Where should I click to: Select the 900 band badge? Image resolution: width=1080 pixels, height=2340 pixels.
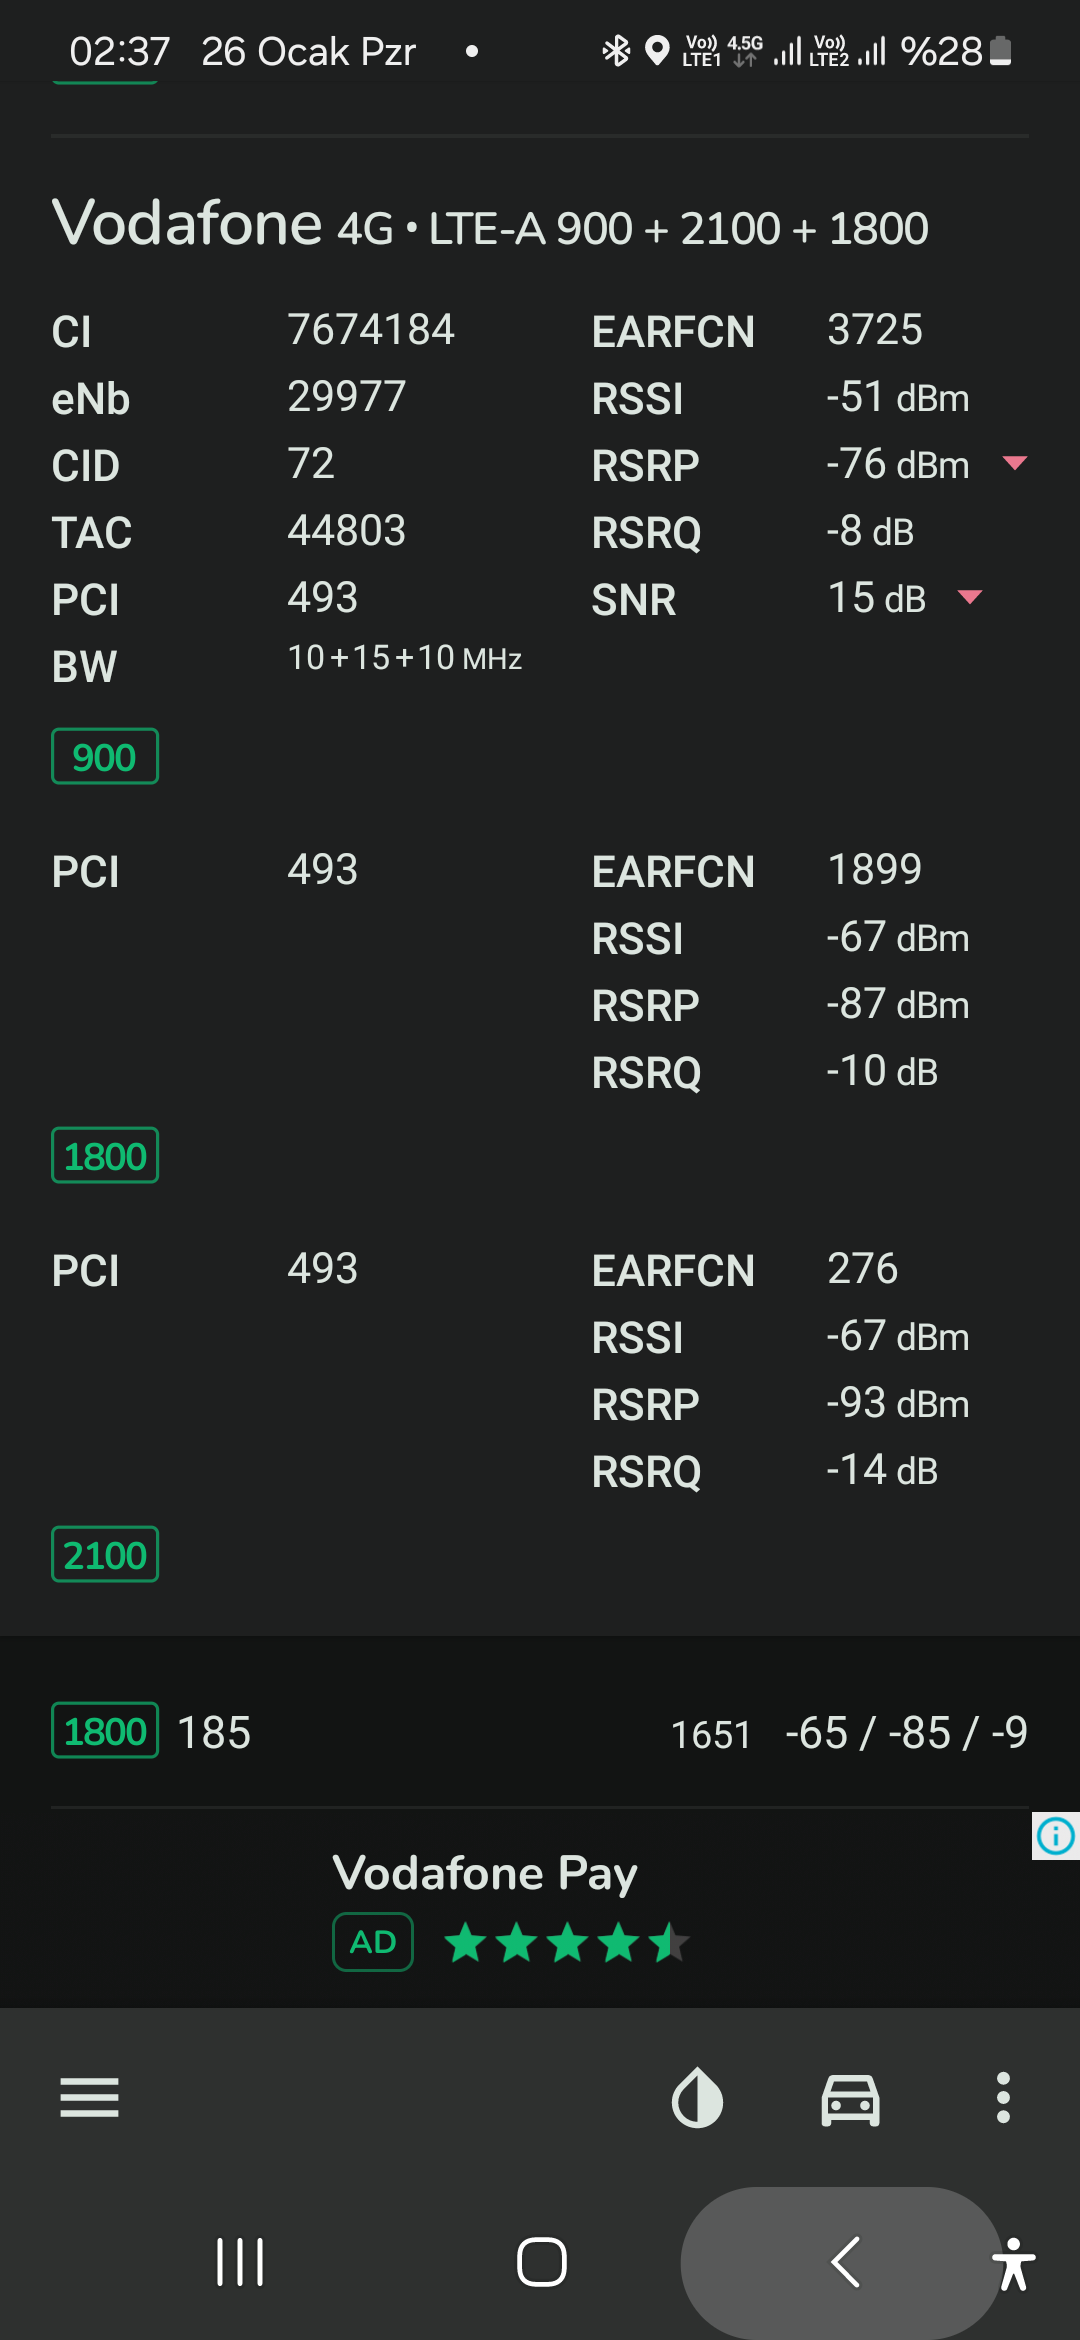coord(105,757)
